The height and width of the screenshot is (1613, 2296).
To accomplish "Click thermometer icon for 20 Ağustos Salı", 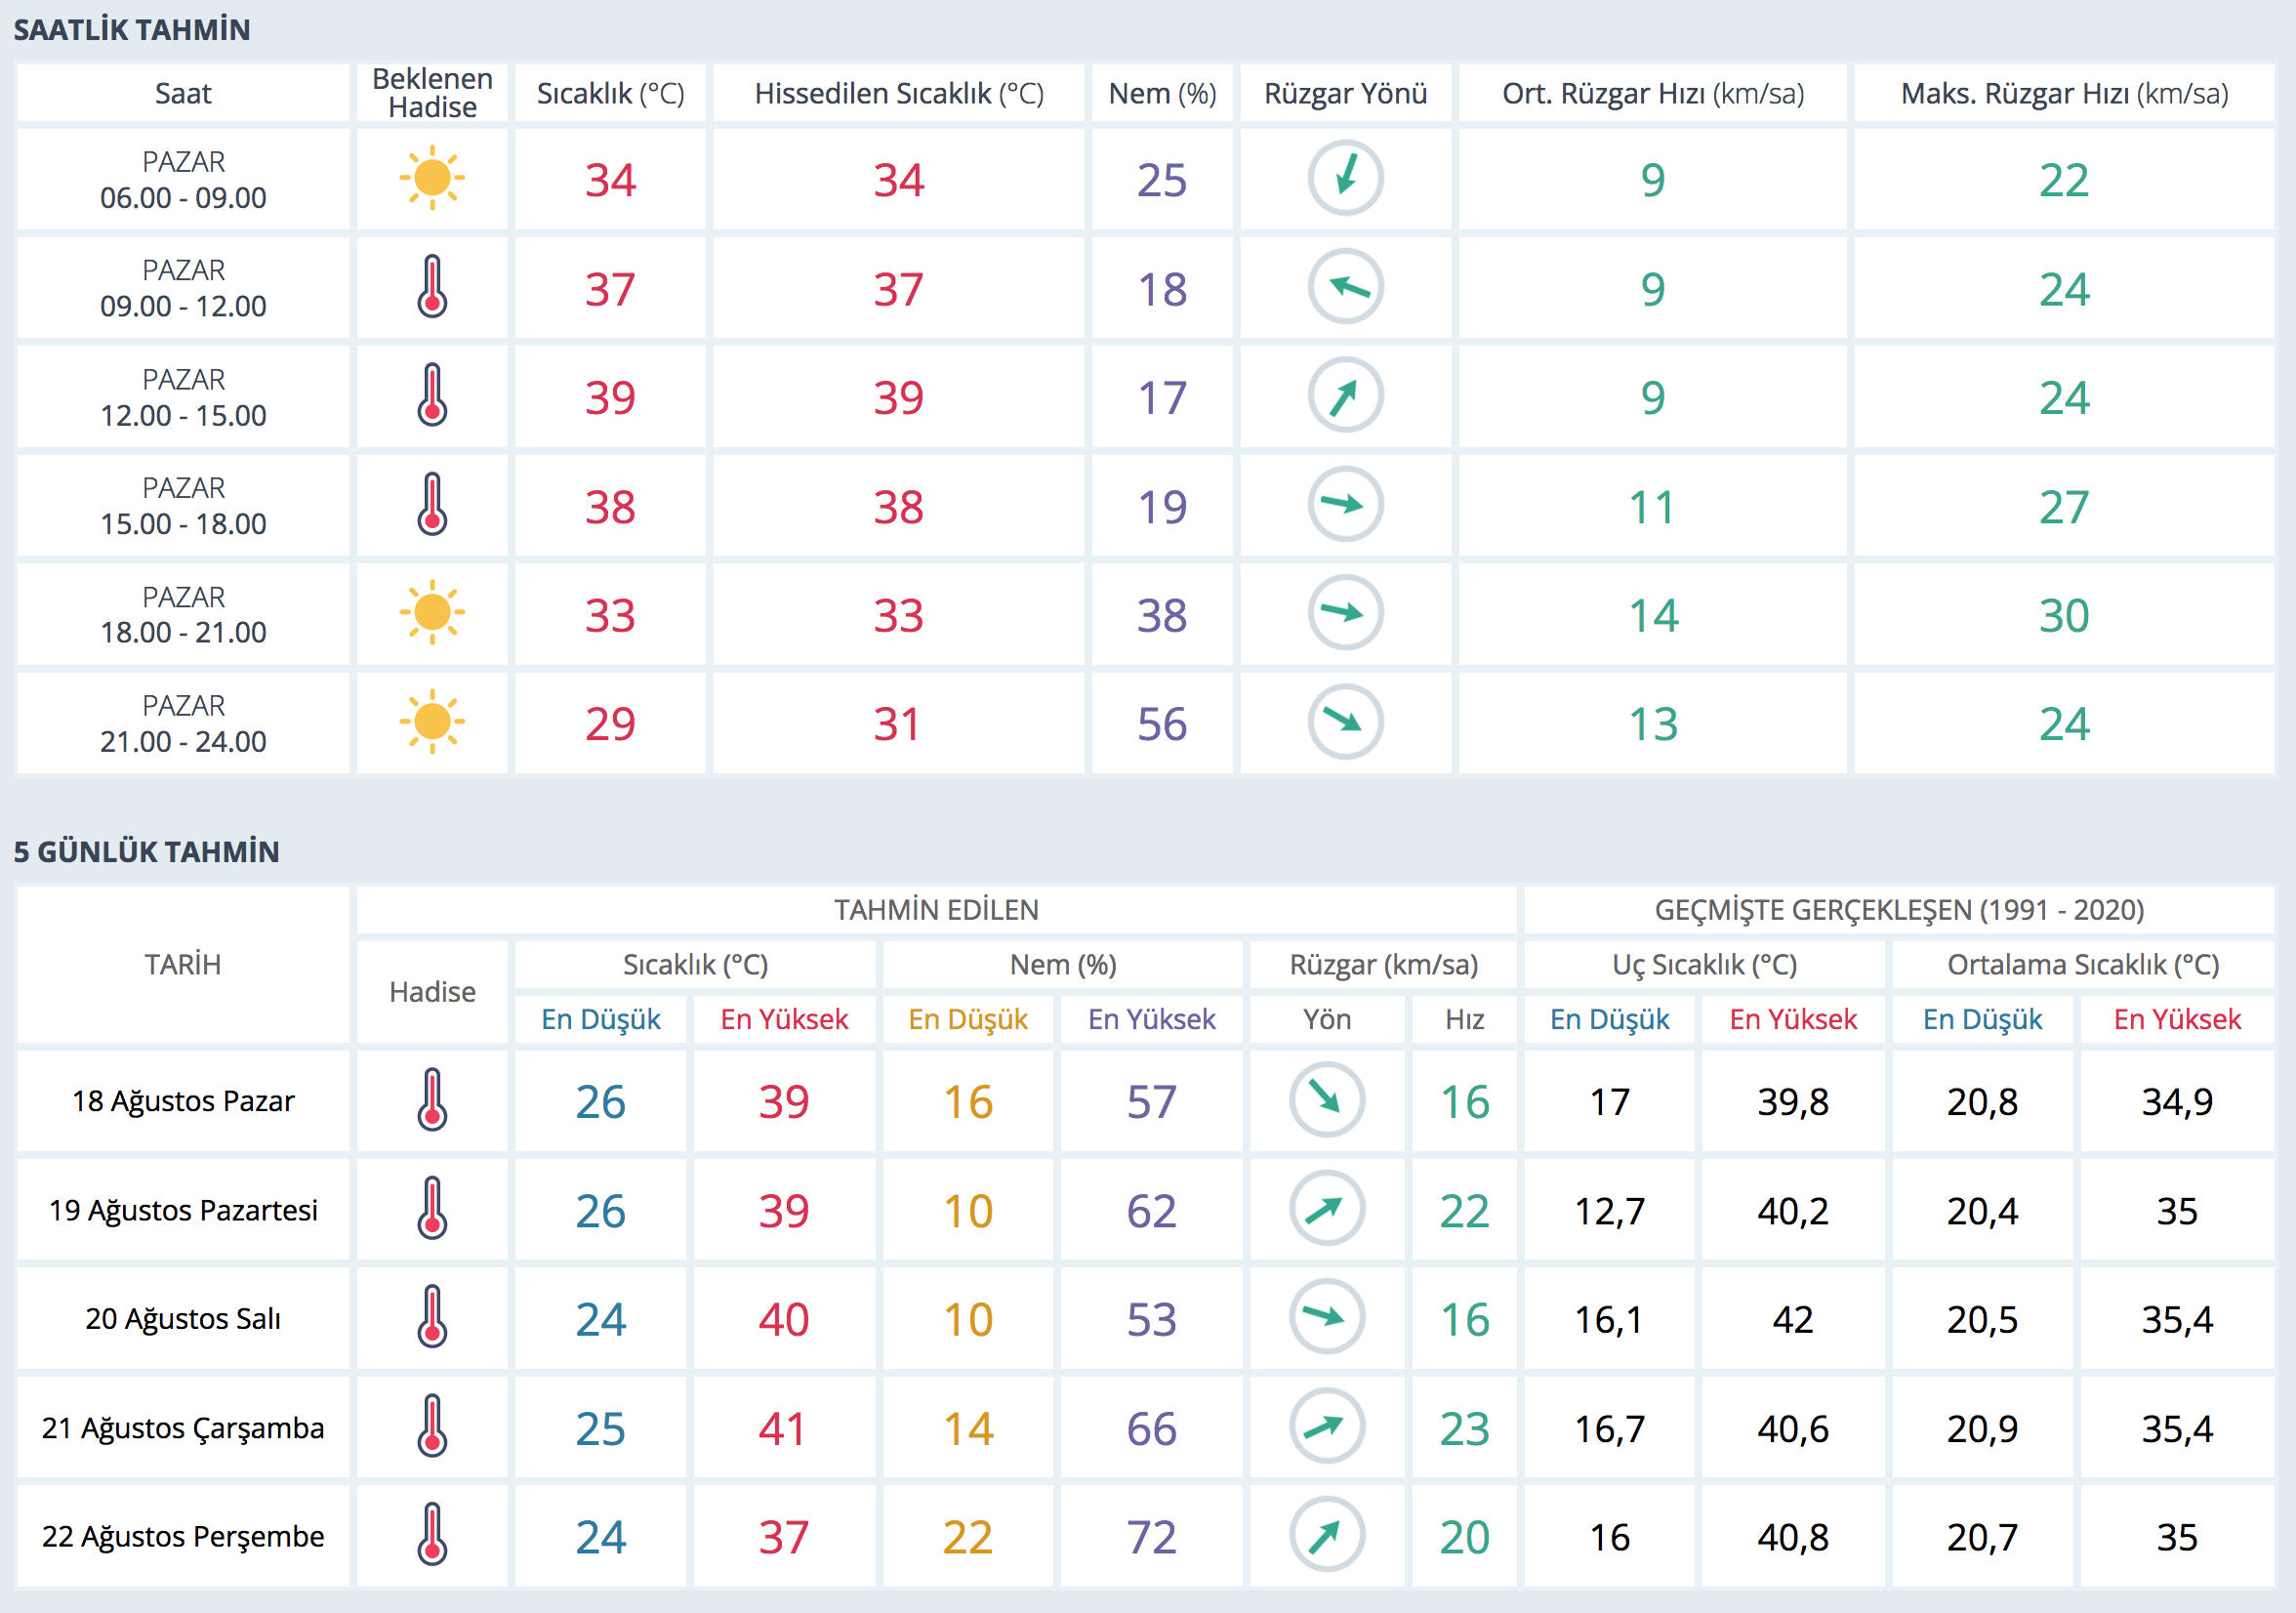I will [x=432, y=1317].
